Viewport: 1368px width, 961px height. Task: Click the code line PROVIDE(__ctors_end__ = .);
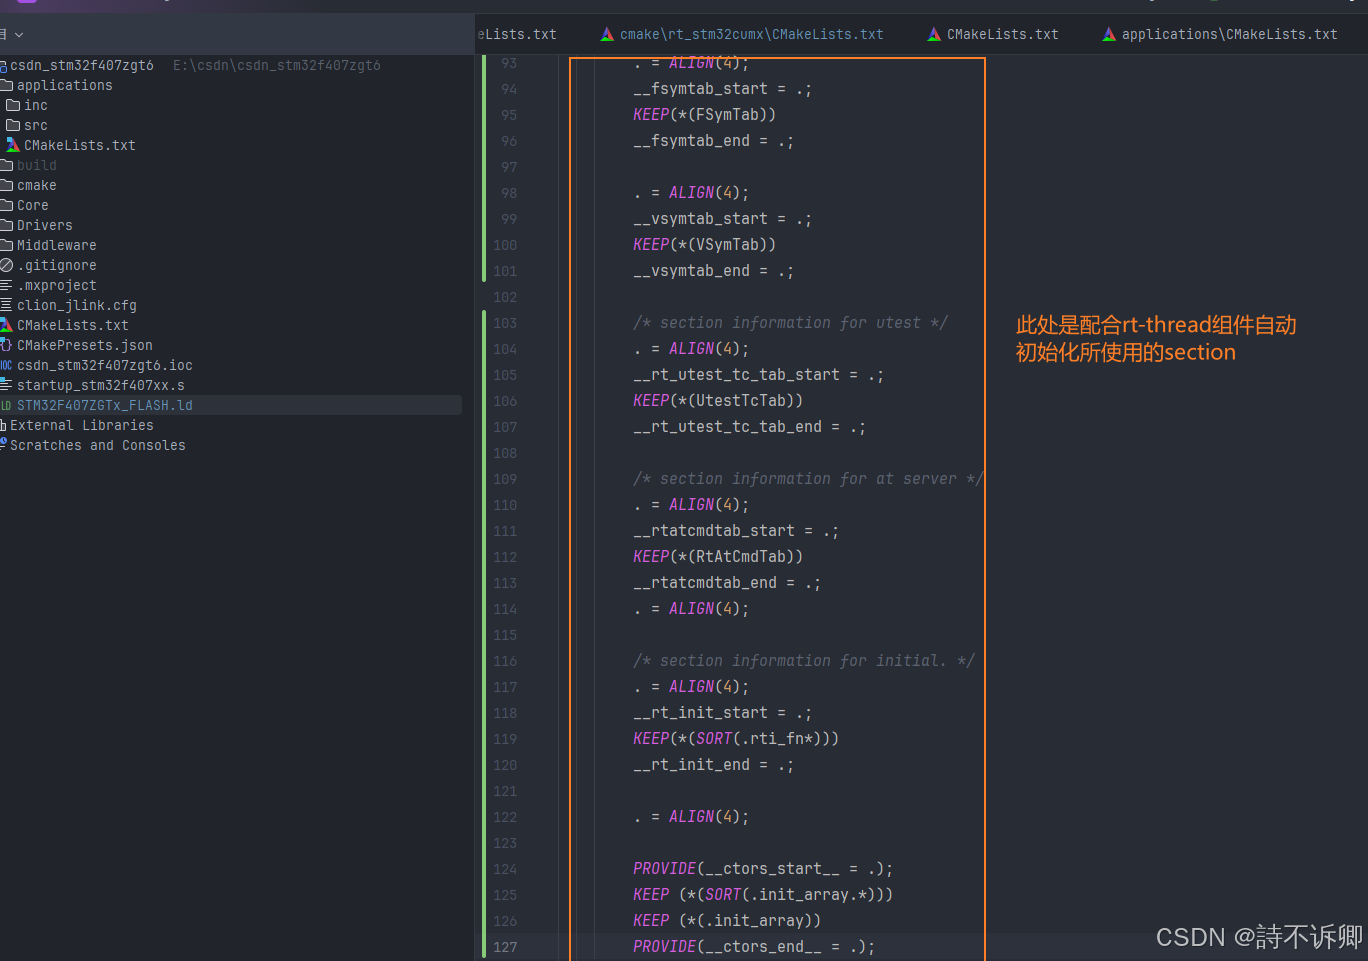pos(754,947)
